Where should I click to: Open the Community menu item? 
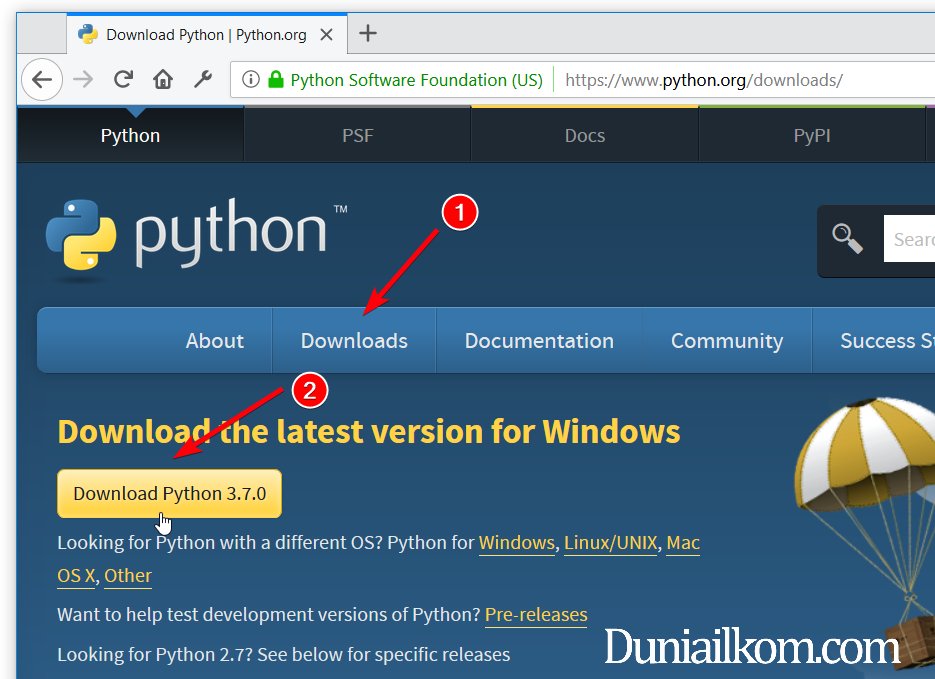click(x=727, y=340)
